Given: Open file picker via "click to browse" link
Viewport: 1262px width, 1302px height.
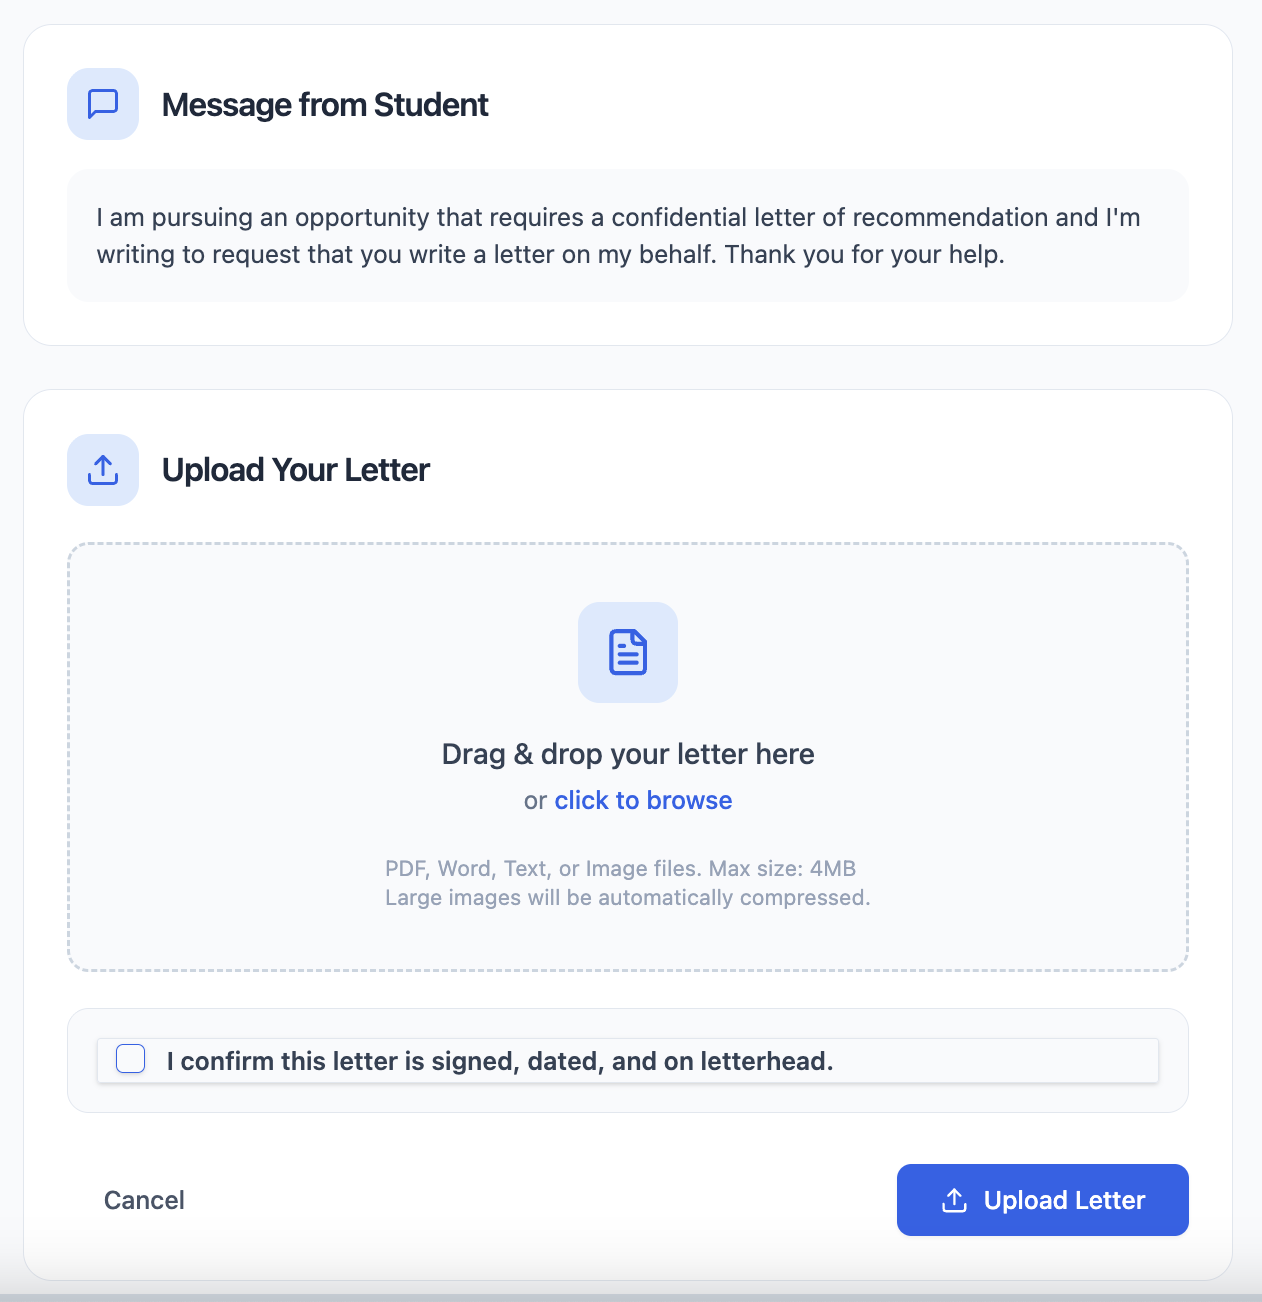Looking at the screenshot, I should [x=643, y=800].
